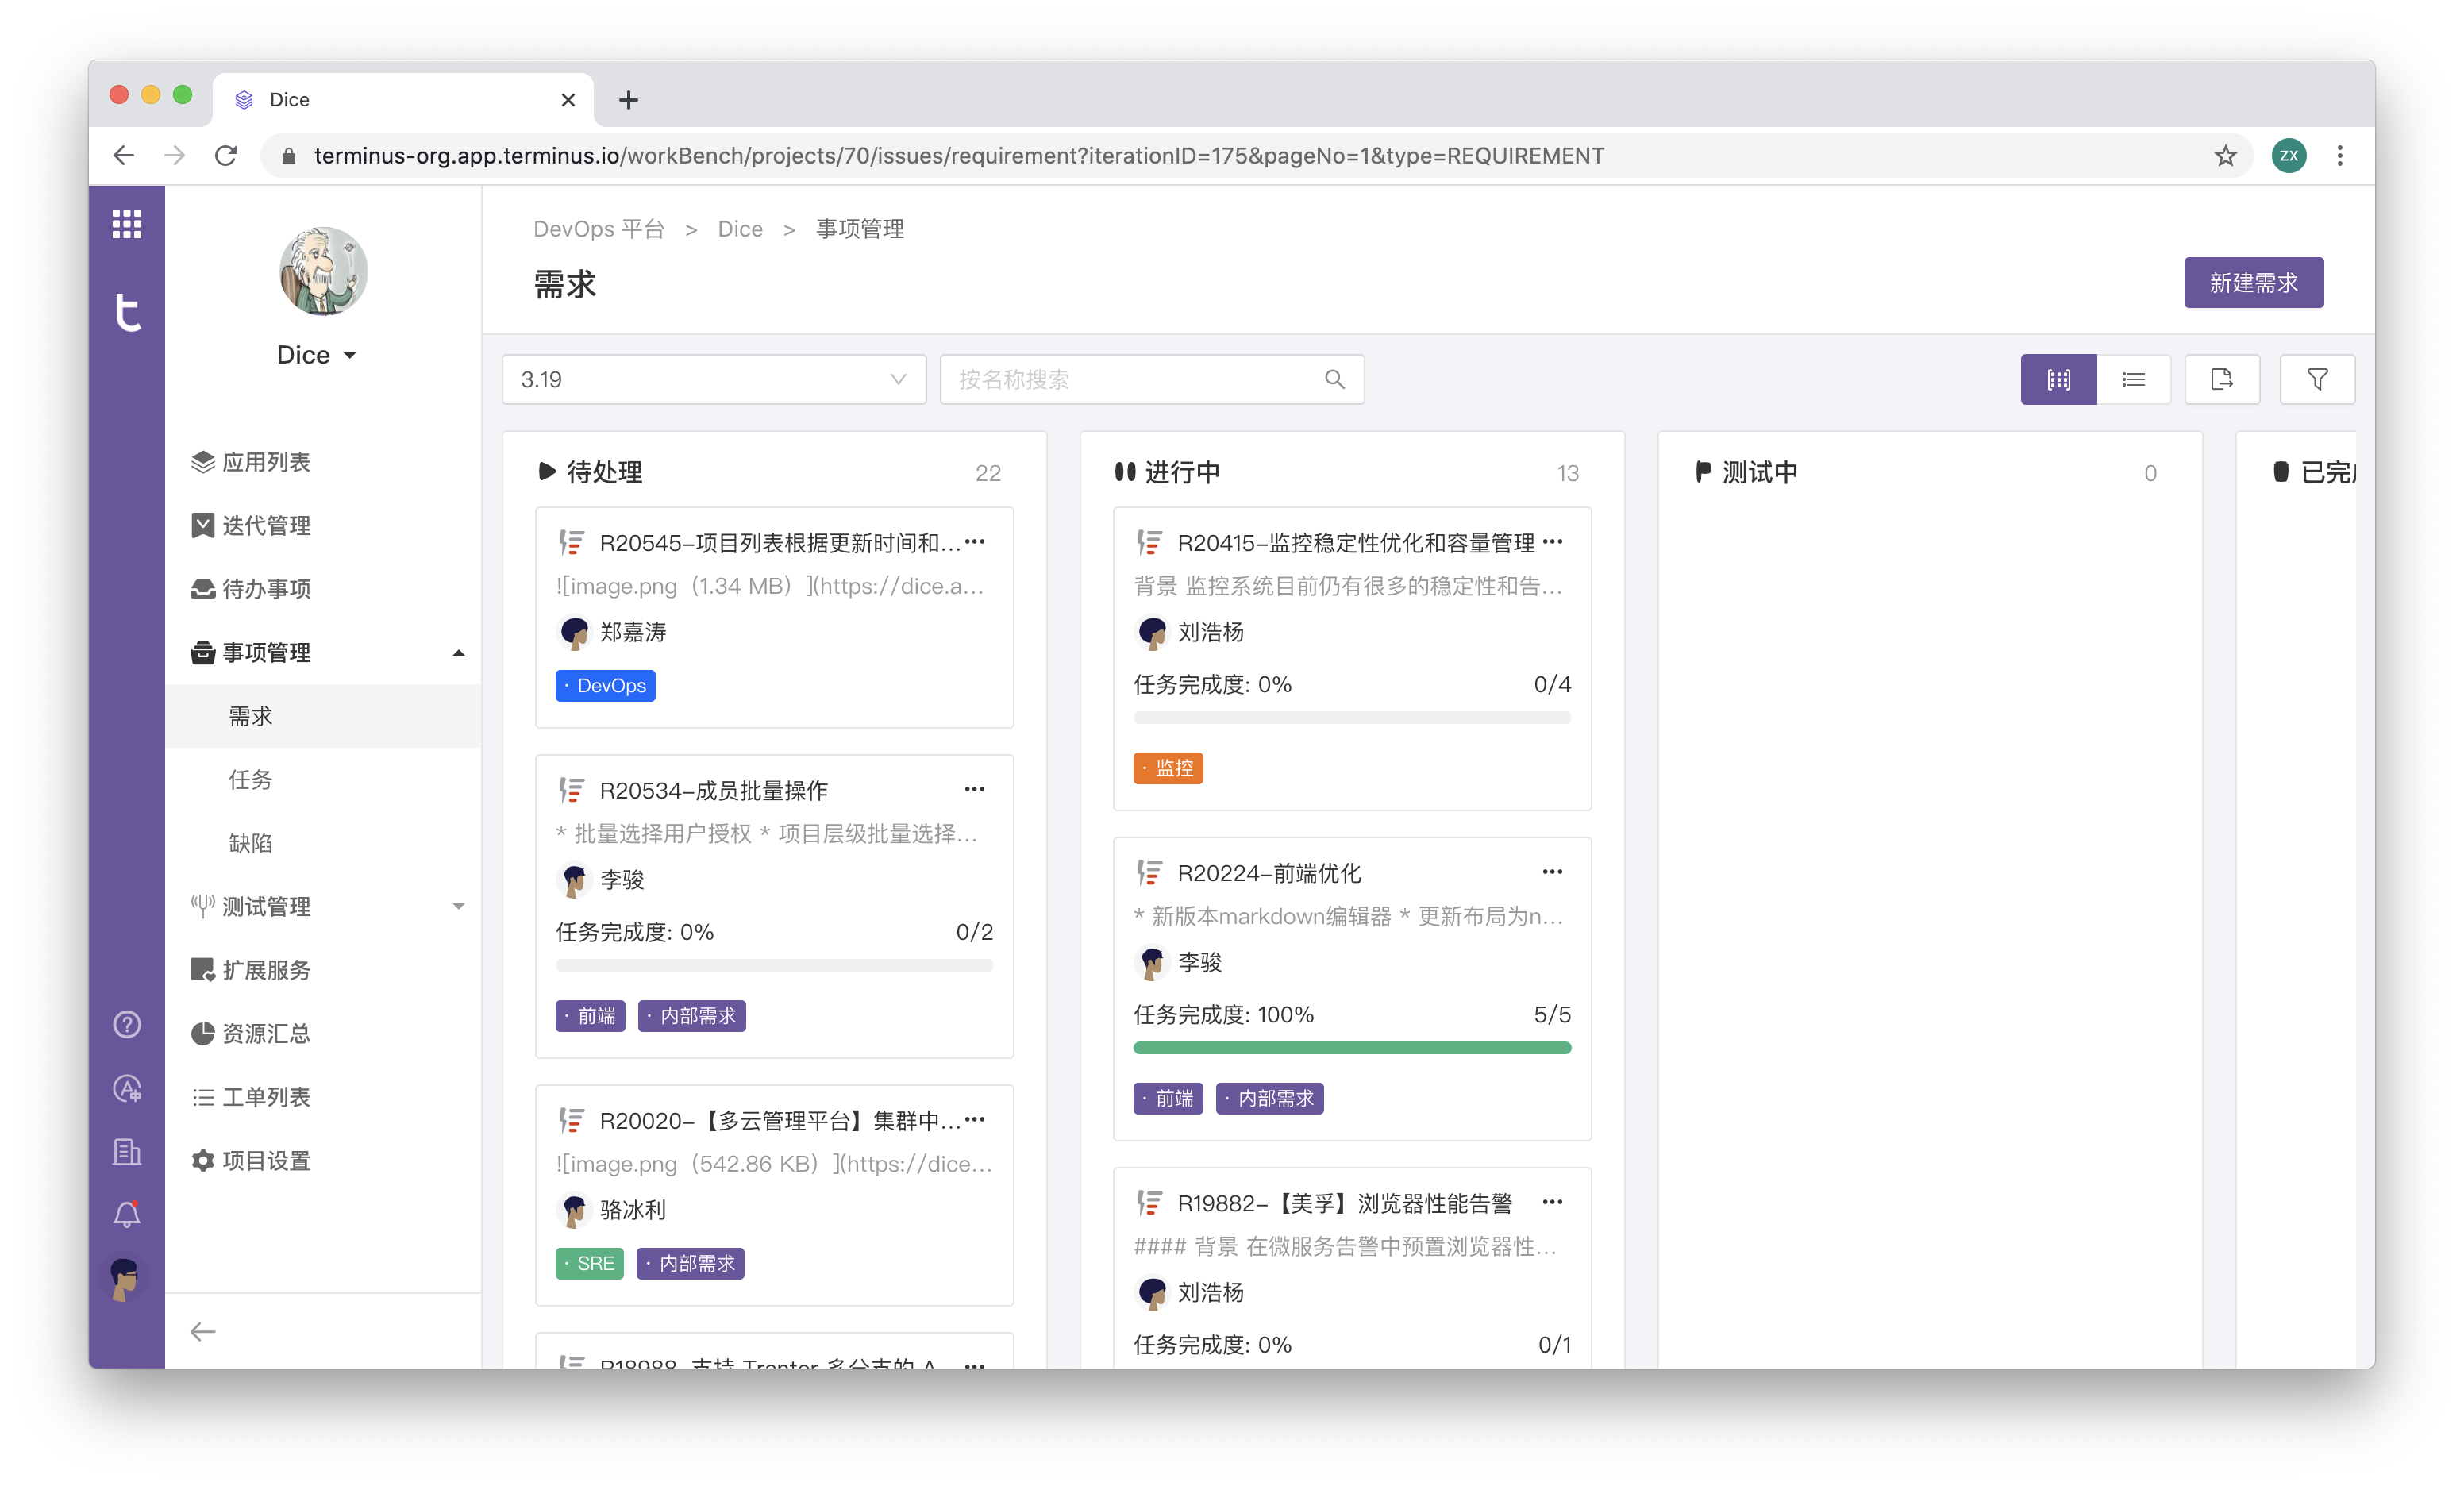Viewport: 2464px width, 1486px height.
Task: Open the organization building icon
Action: point(127,1151)
